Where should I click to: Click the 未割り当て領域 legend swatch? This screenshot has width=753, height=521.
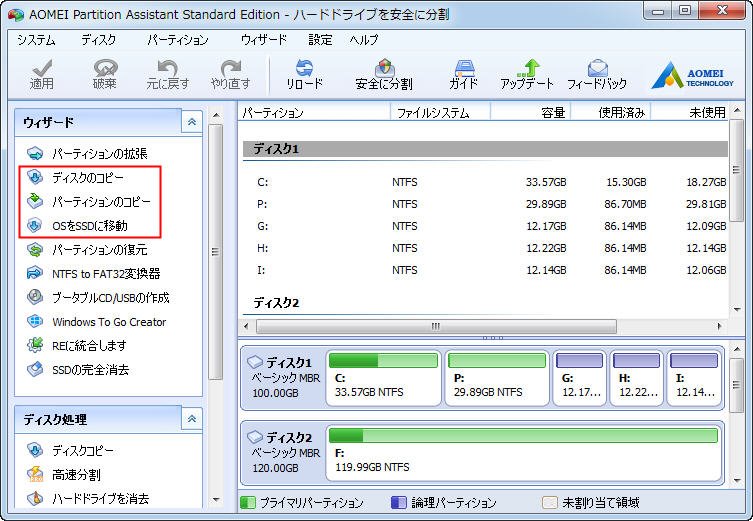[x=549, y=503]
